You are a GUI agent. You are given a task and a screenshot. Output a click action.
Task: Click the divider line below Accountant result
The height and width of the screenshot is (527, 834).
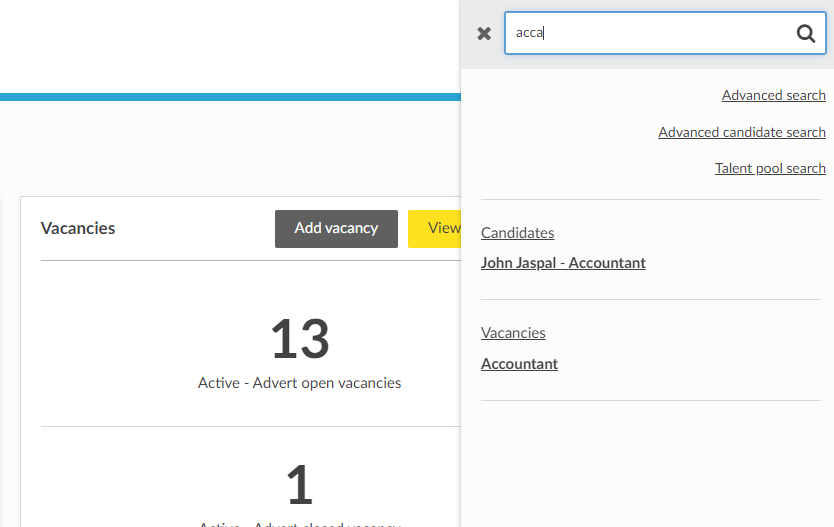(x=650, y=400)
